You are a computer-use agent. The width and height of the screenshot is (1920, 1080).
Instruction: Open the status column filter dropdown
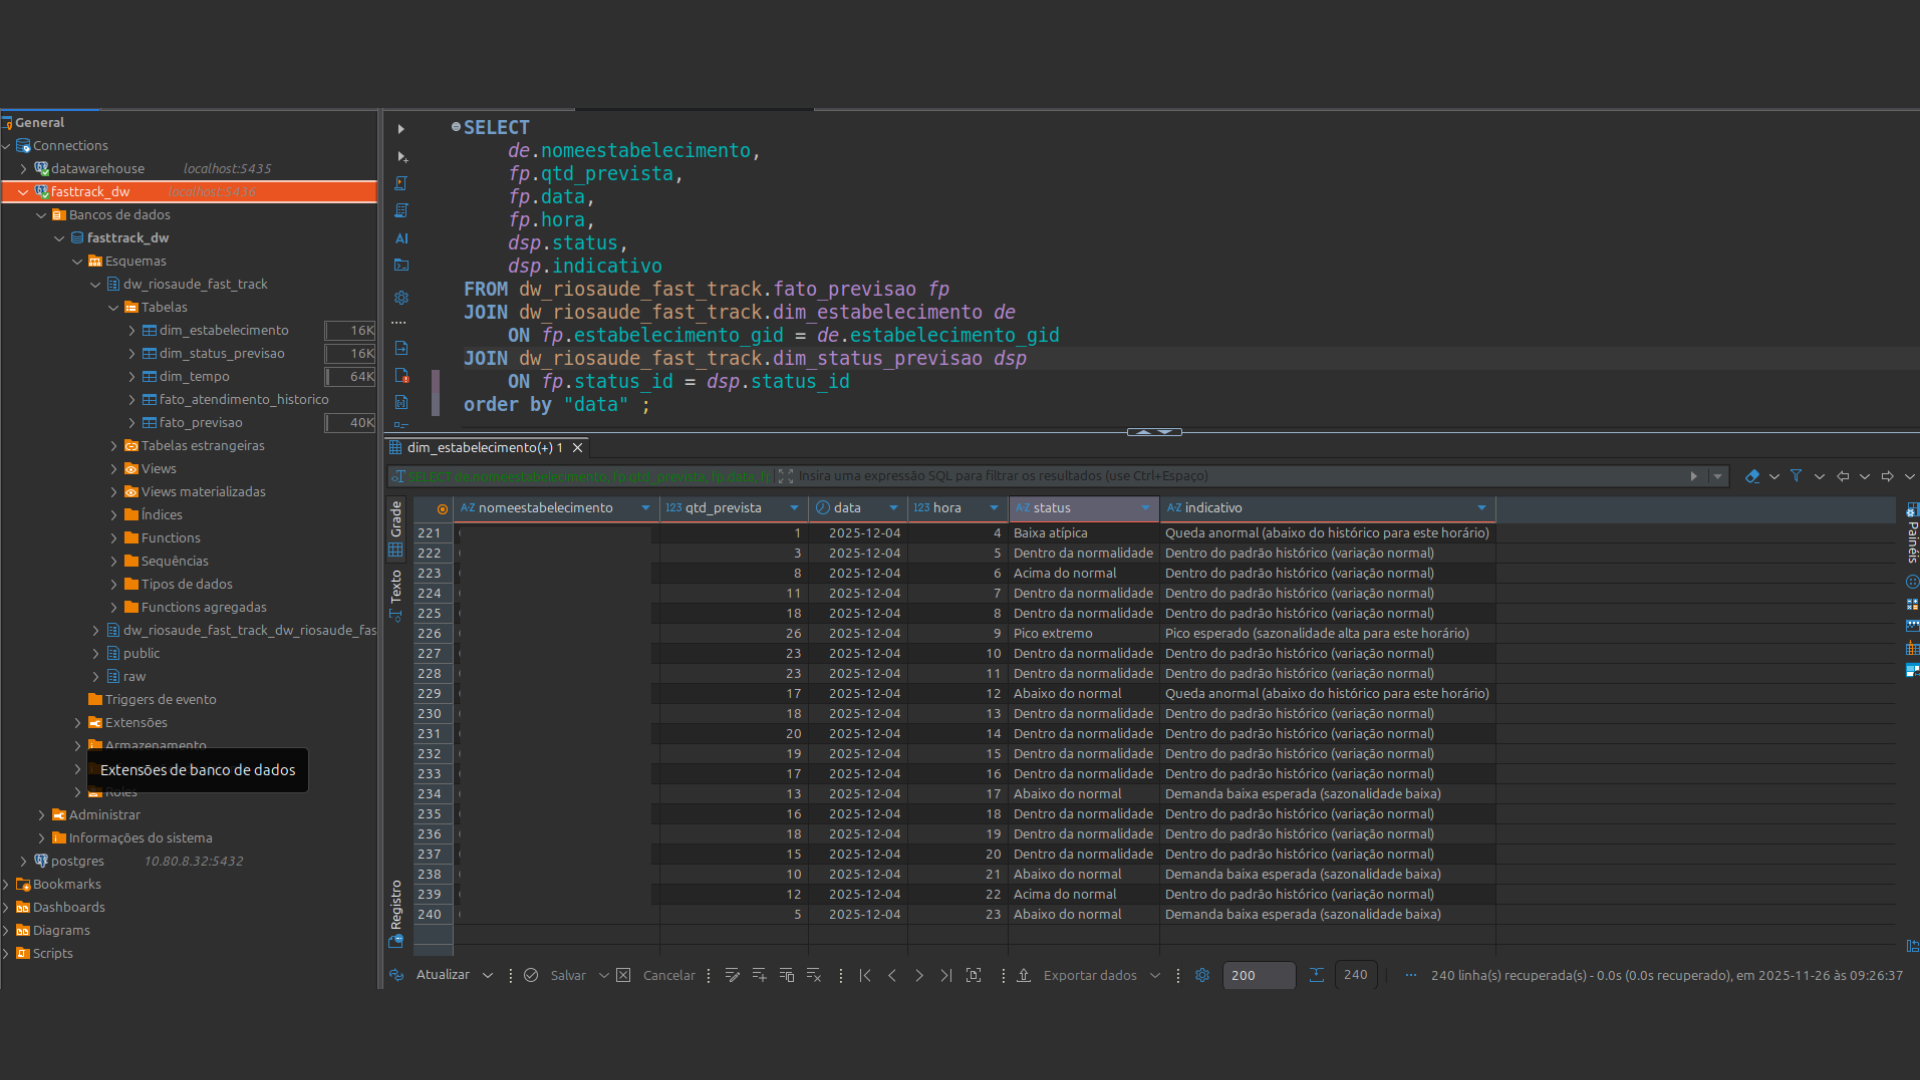tap(1144, 509)
